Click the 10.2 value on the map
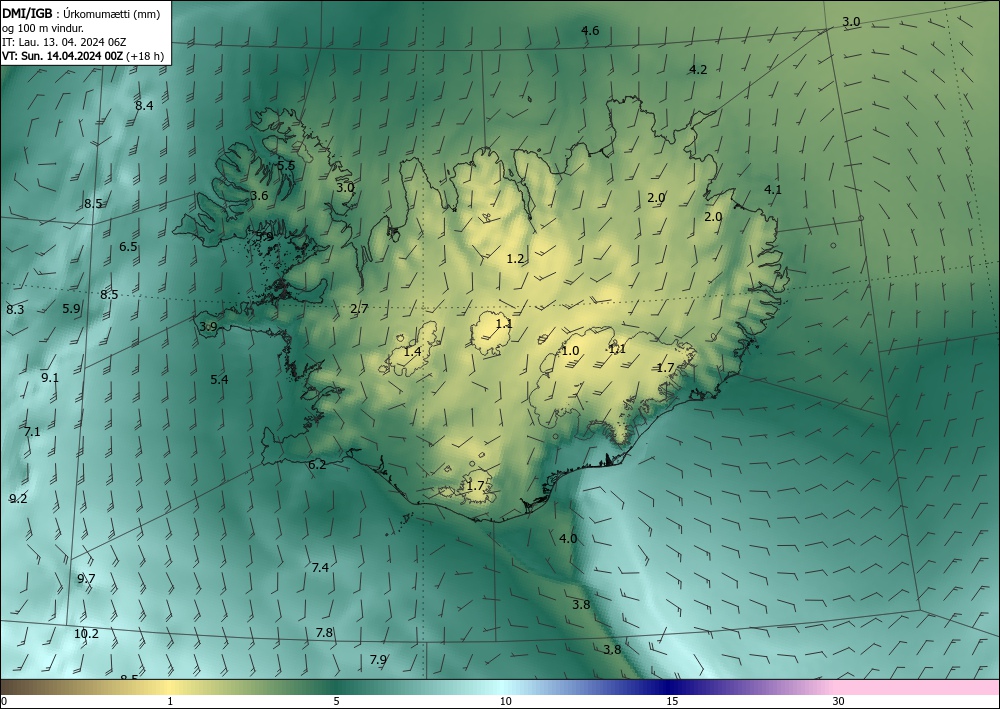 (86, 634)
